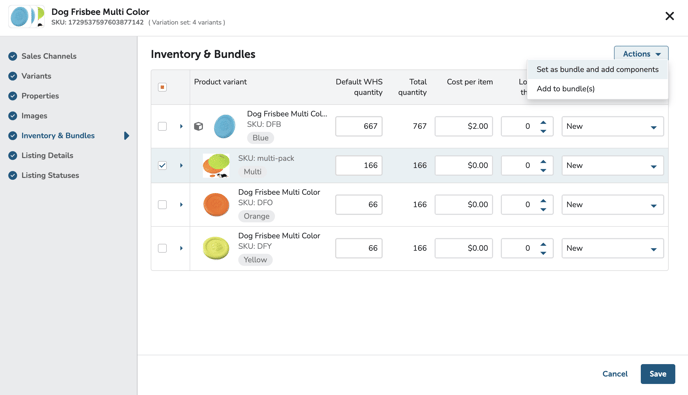Viewport: 688px width, 395px height.
Task: Open the orange frisbee thumbnail
Action: (216, 205)
